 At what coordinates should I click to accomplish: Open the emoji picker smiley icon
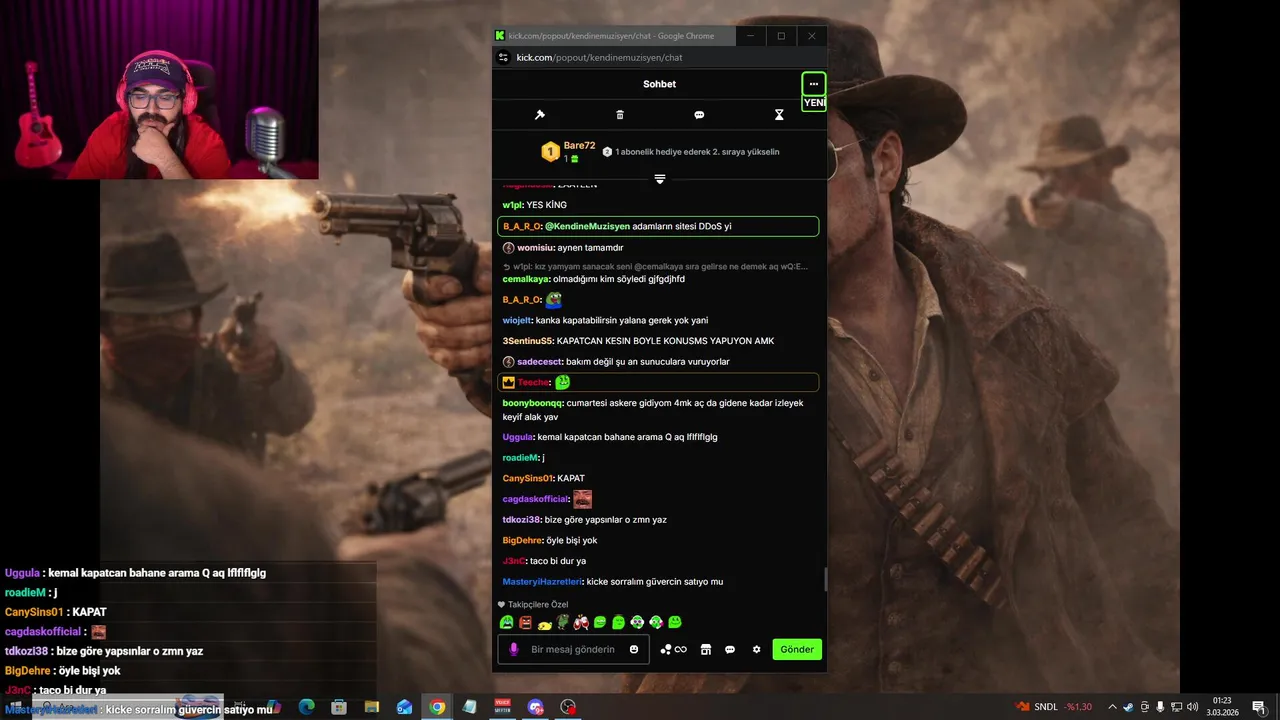pyautogui.click(x=634, y=649)
